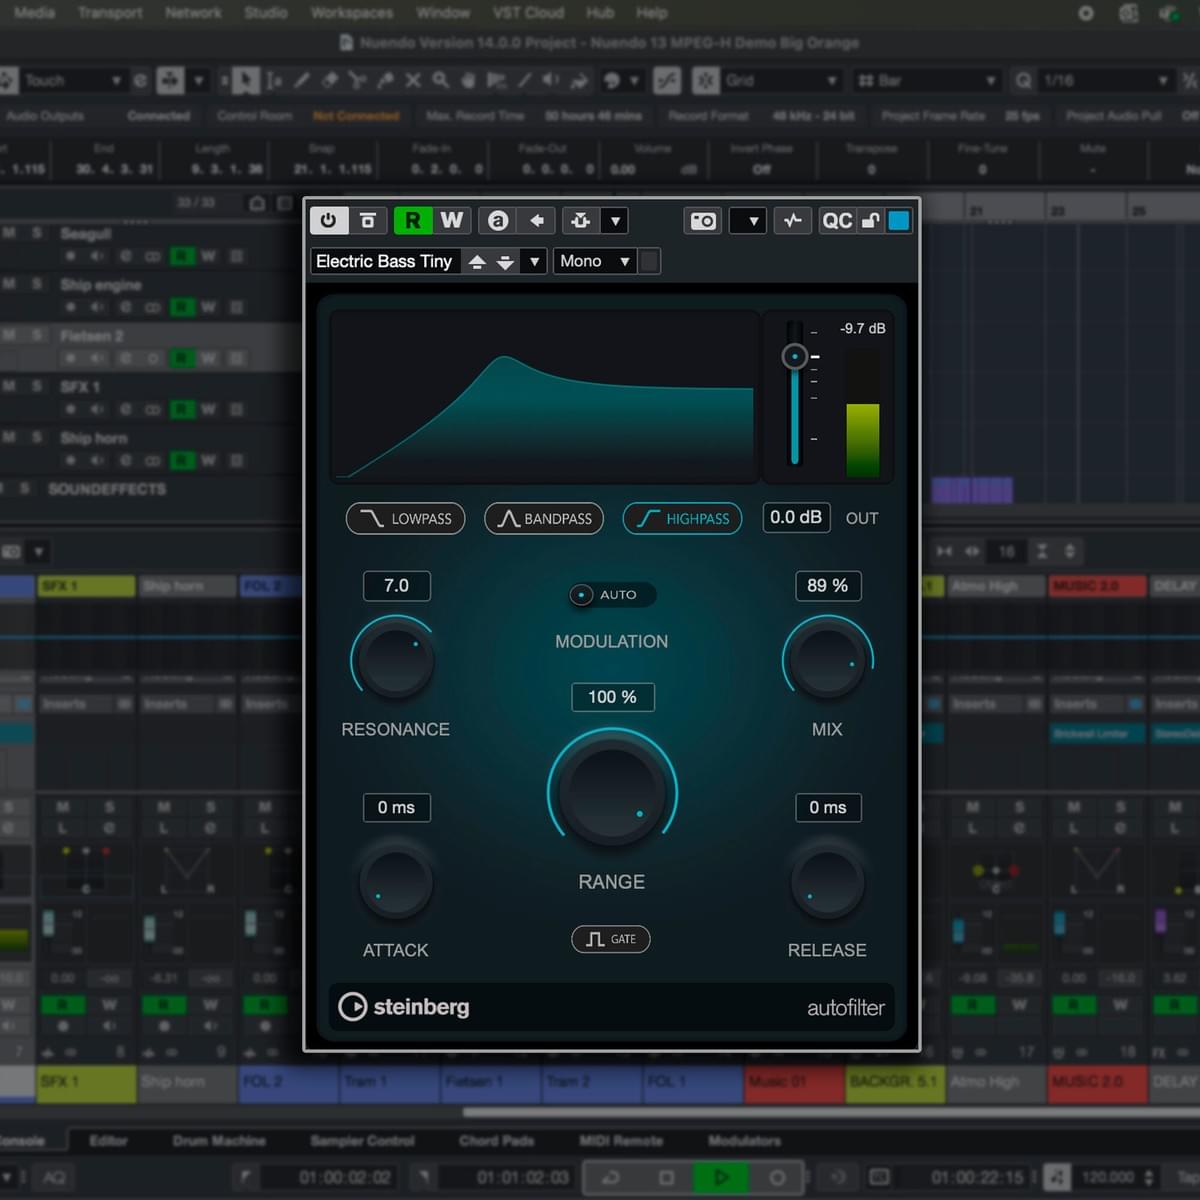This screenshot has width=1200, height=1200.
Task: Open the QC quick controls button
Action: [836, 221]
